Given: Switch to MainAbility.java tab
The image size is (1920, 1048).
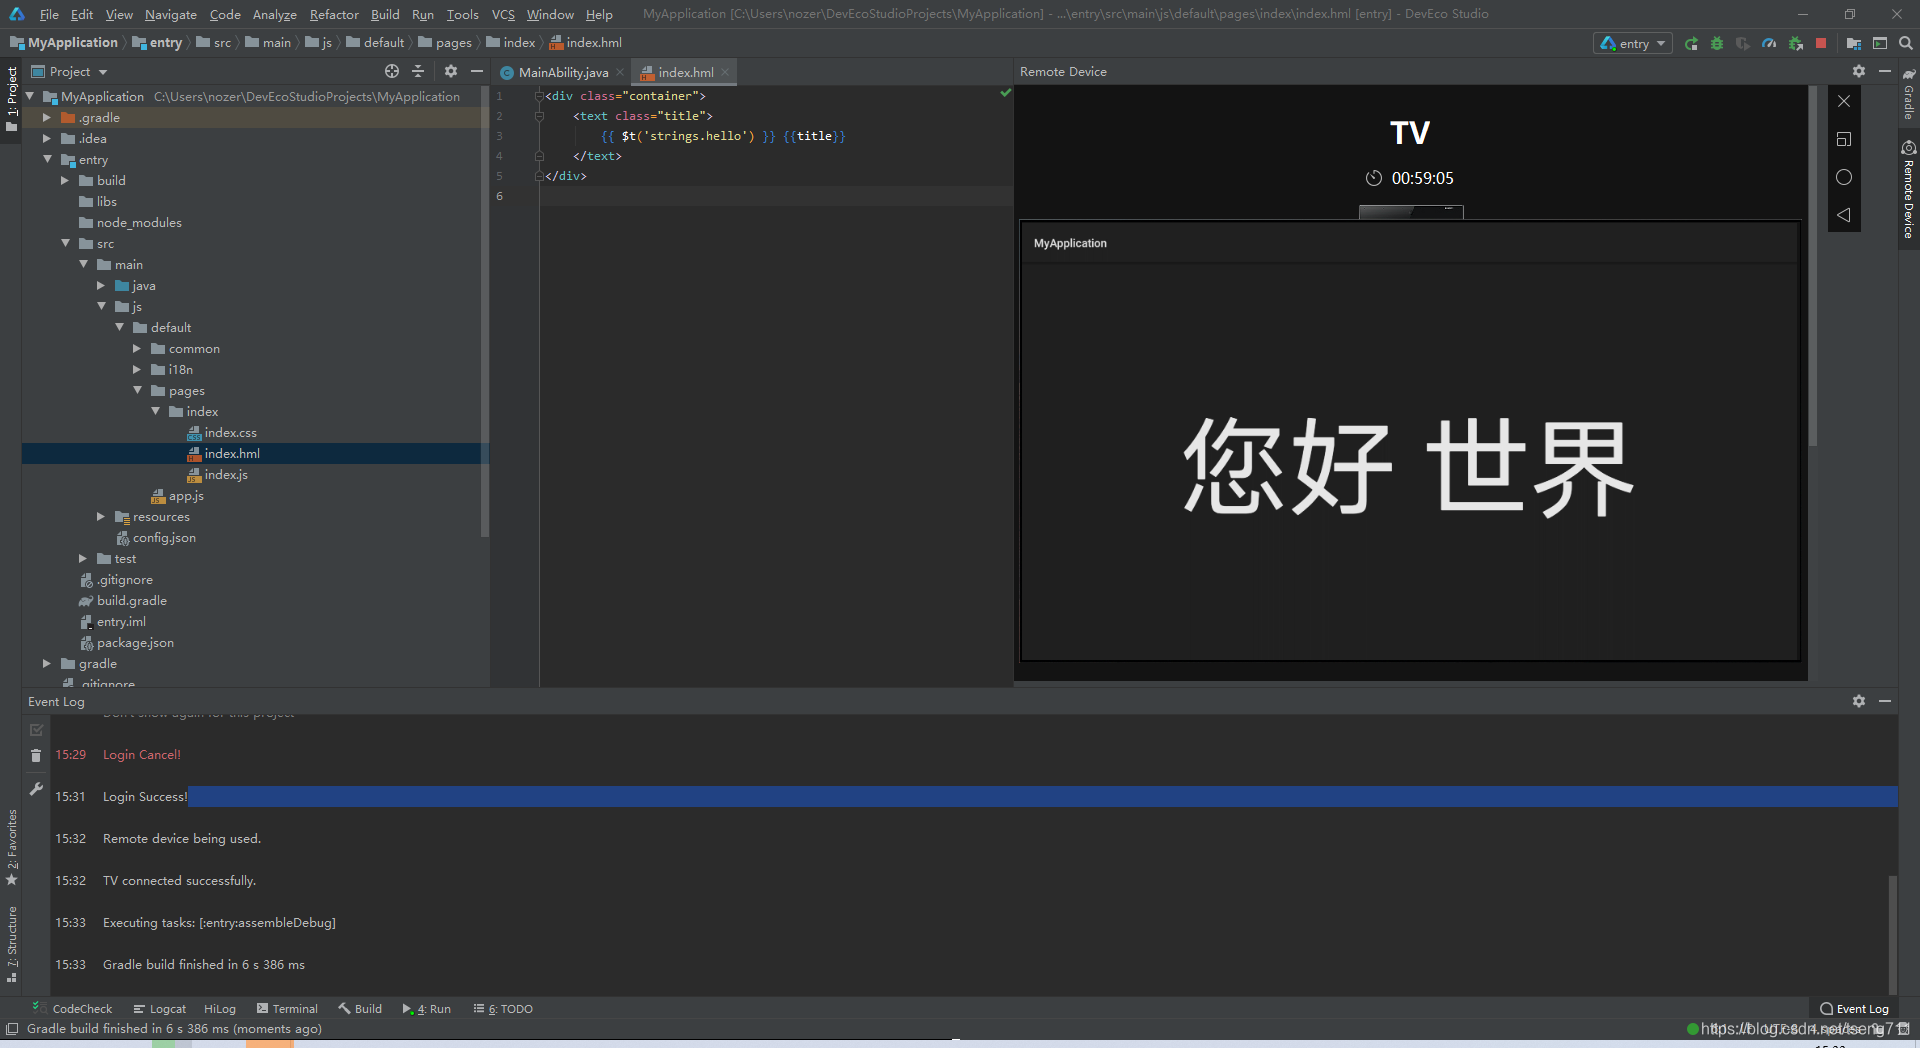Looking at the screenshot, I should [563, 72].
